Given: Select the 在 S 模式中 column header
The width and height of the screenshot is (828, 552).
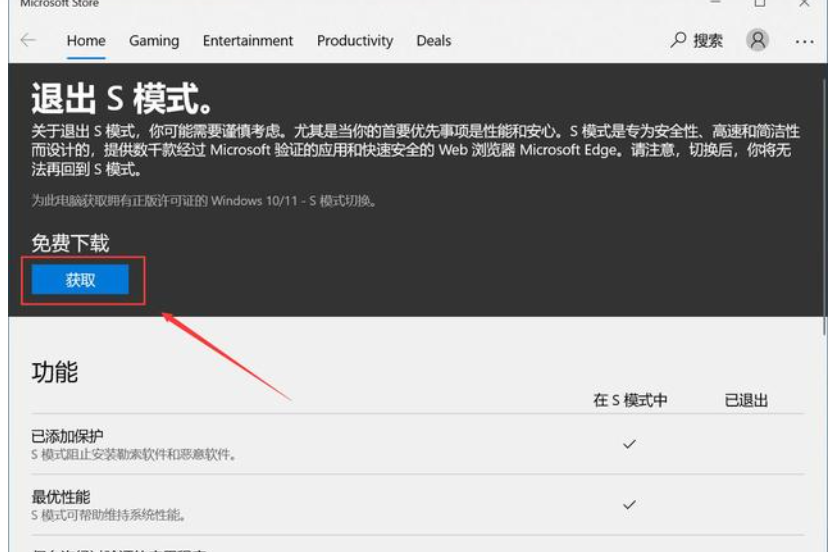Looking at the screenshot, I should coord(630,400).
